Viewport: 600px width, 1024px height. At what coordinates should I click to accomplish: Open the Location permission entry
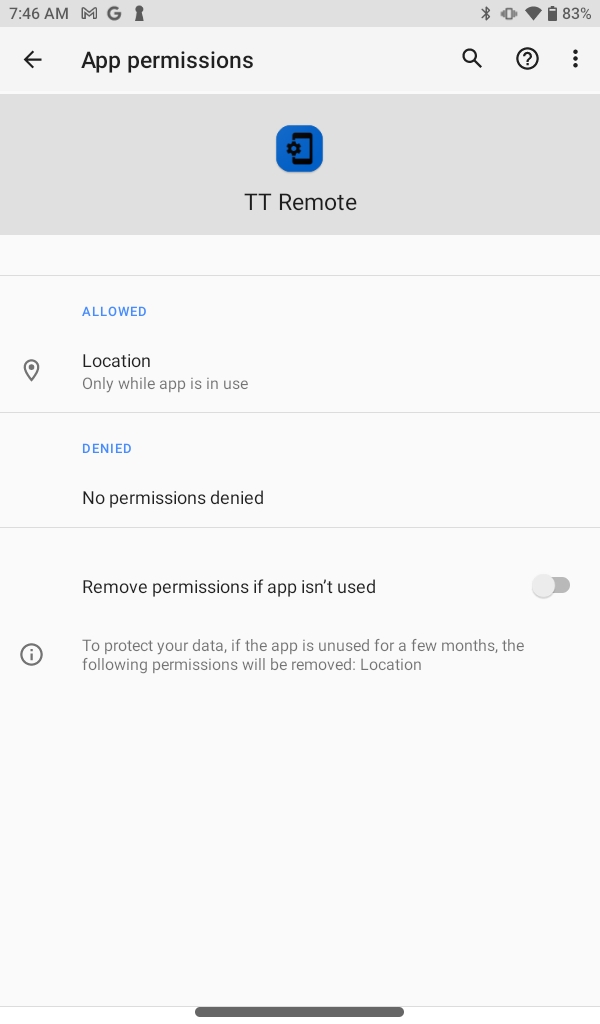pyautogui.click(x=300, y=371)
